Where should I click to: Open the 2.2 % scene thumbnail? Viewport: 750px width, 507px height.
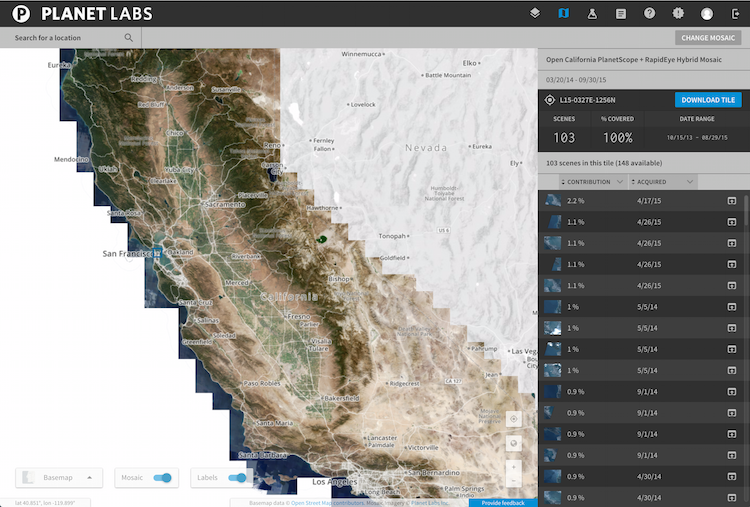click(x=552, y=201)
